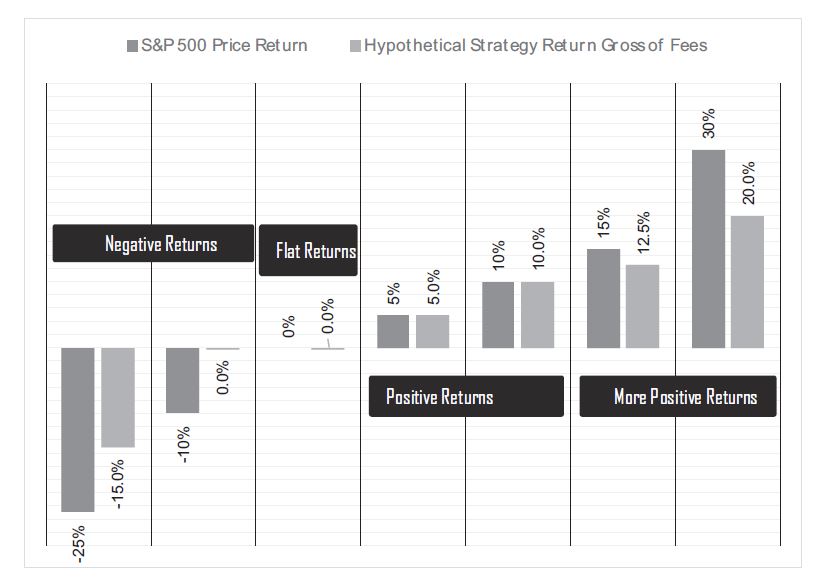
Task: Select the Hypothetical Strategy Return Gross of Fees text
Action: click(x=535, y=46)
